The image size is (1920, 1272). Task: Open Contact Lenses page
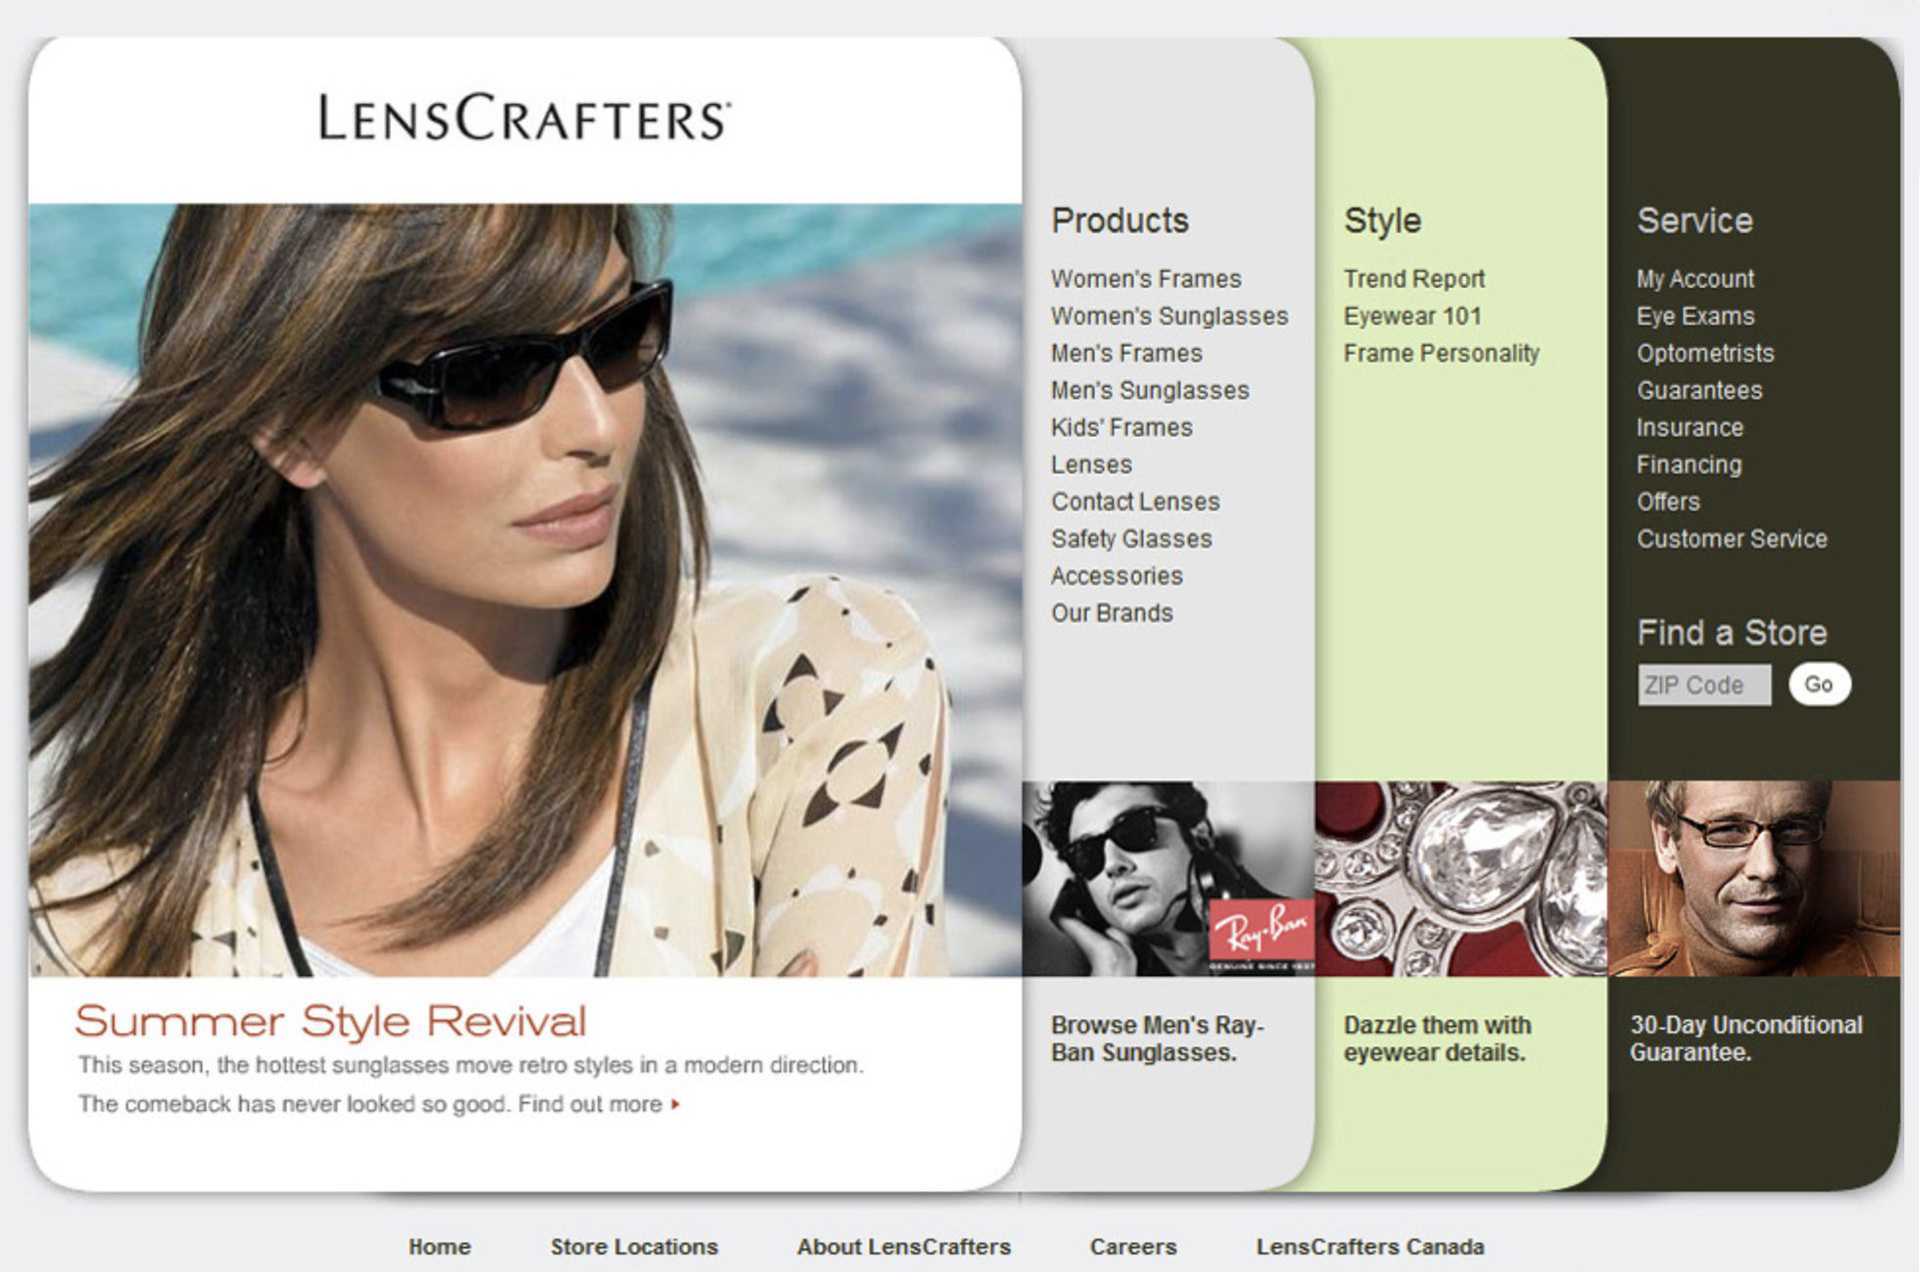click(1135, 501)
